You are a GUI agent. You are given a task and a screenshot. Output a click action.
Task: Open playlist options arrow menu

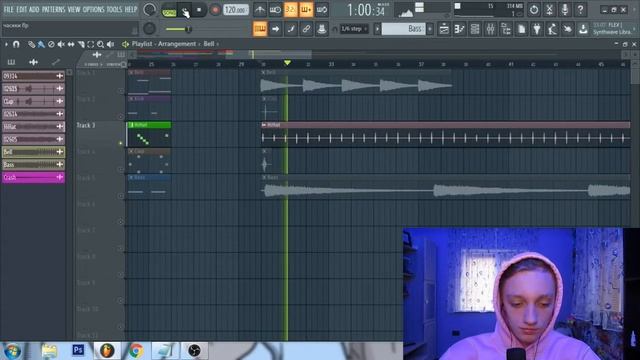(6, 44)
